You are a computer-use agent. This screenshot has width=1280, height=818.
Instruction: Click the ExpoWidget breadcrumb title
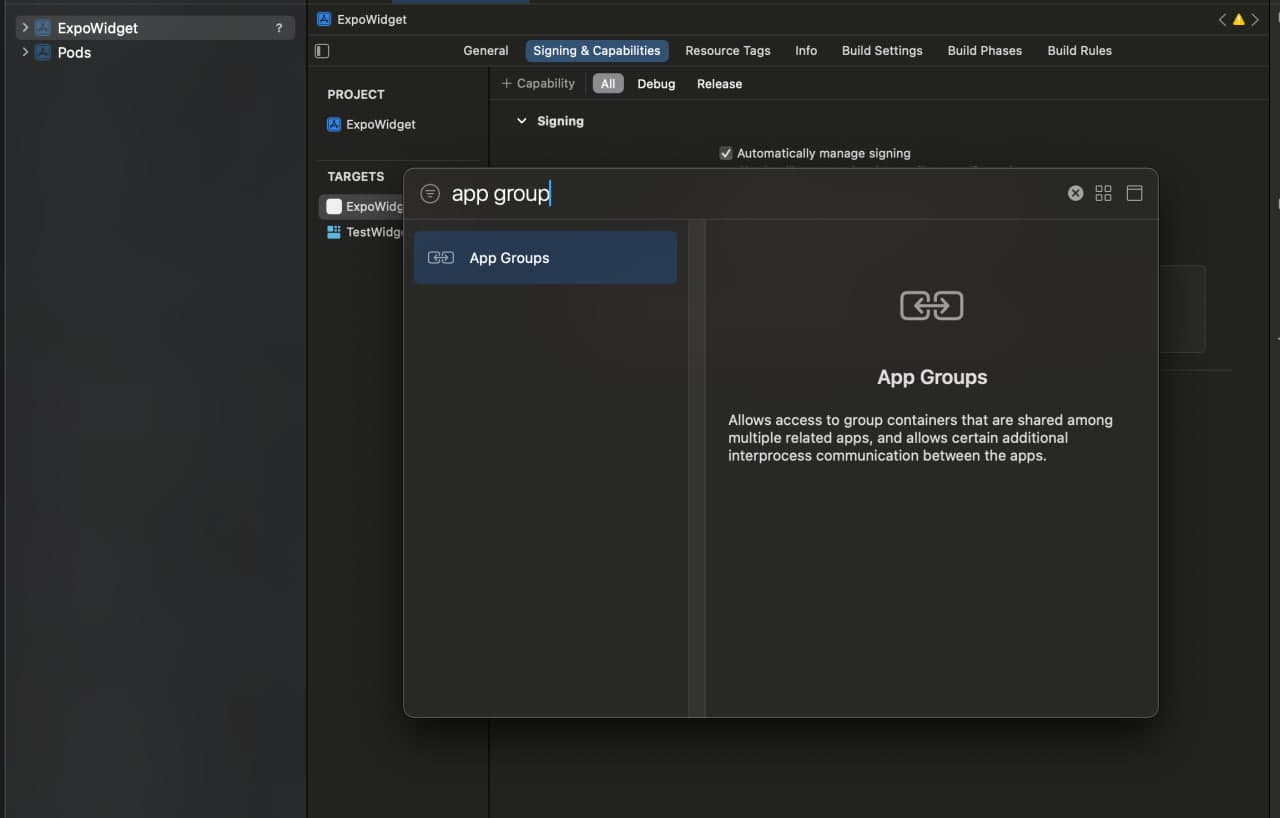[x=372, y=19]
